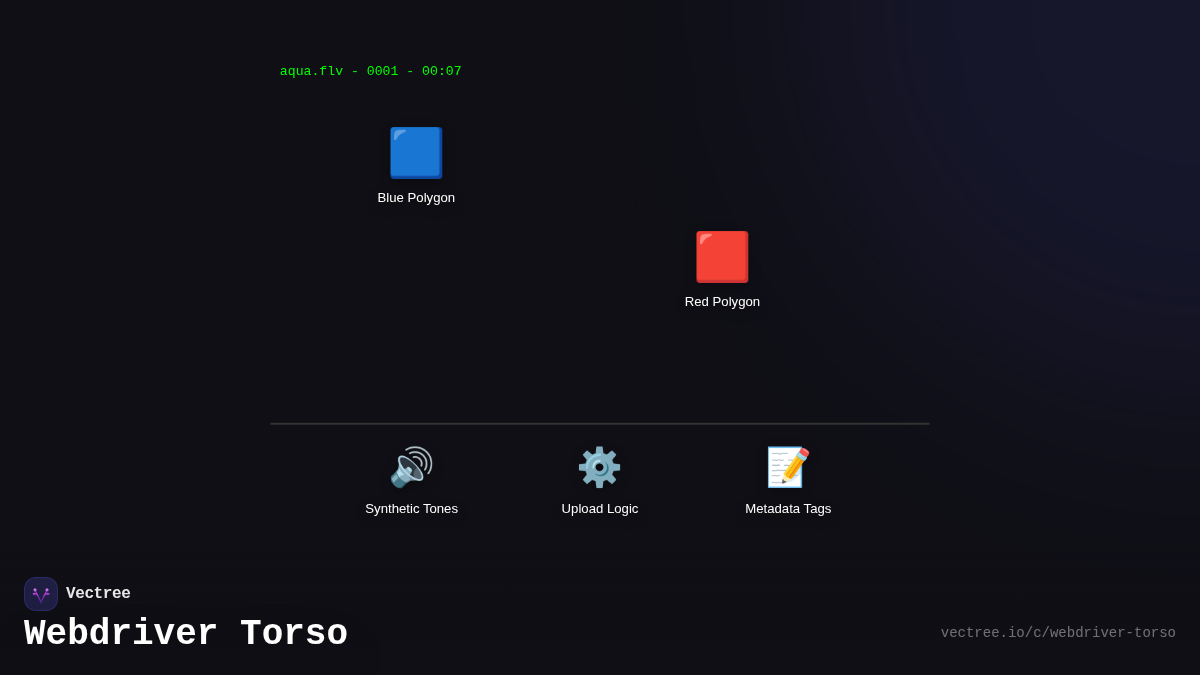Click the Metadata Tags label
Viewport: 1200px width, 675px height.
pos(787,508)
